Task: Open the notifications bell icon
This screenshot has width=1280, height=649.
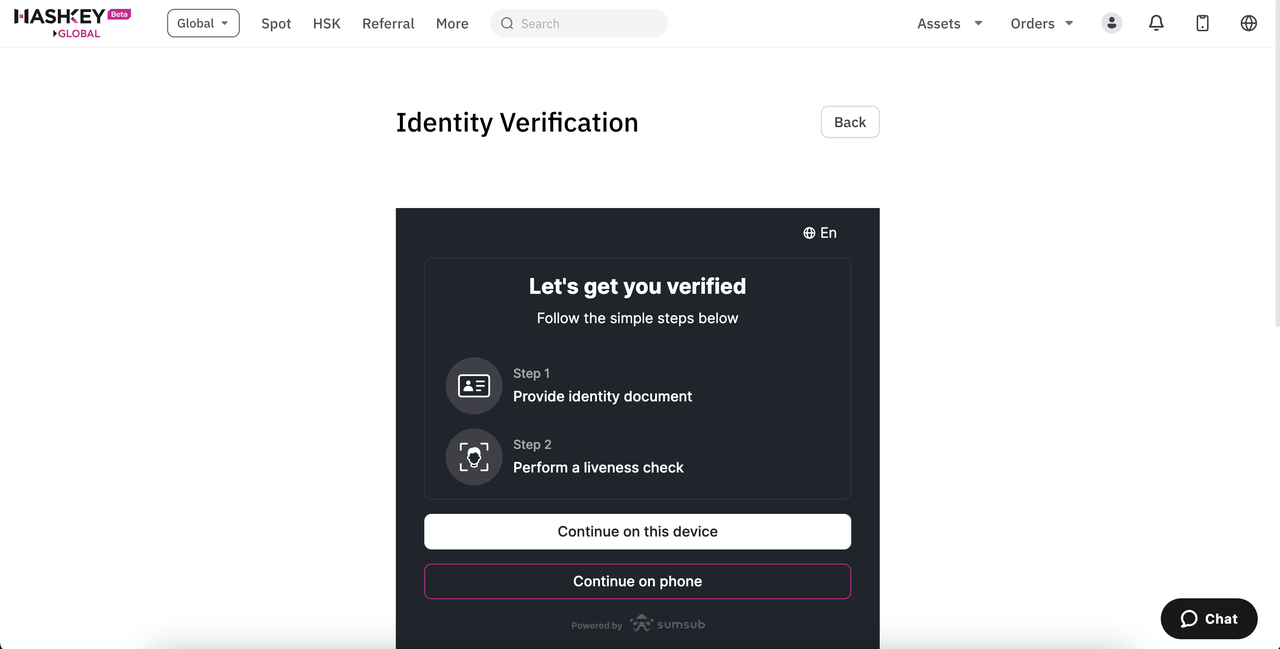Action: coord(1156,23)
